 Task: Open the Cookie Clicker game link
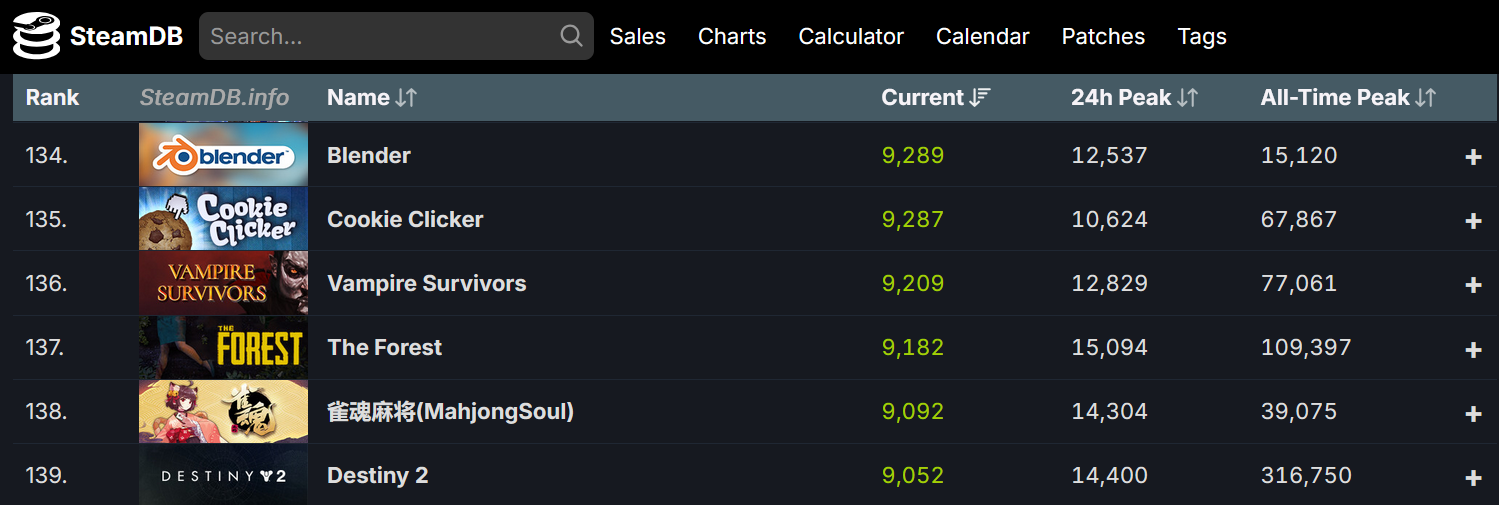(405, 219)
